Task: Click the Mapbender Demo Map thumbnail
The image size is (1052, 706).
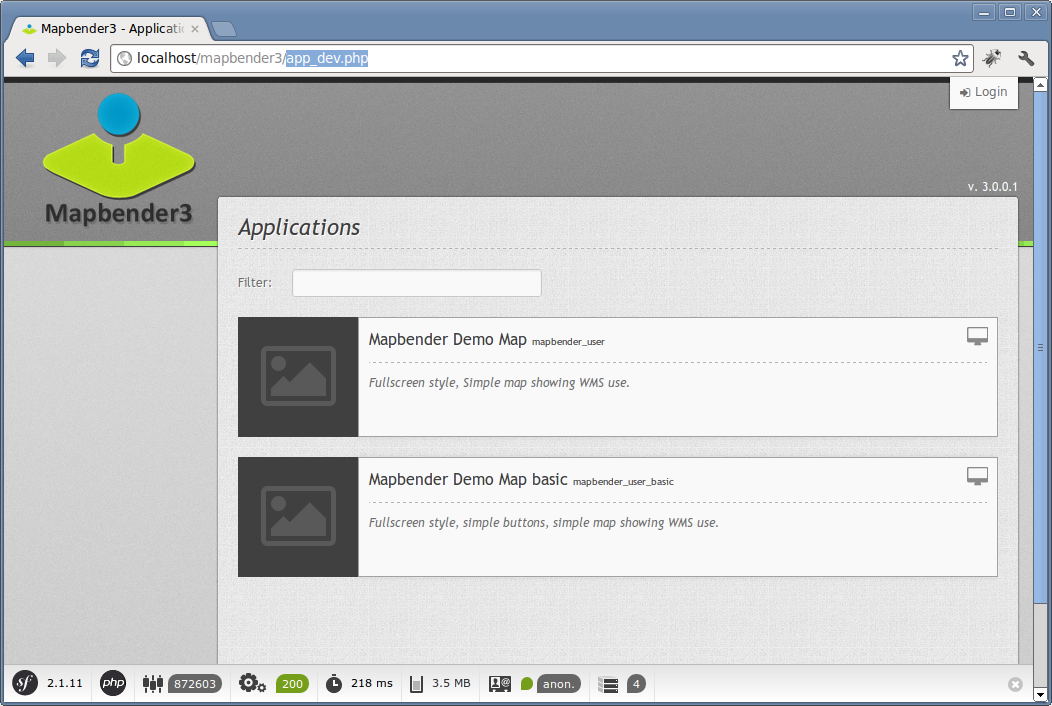Action: (x=298, y=377)
